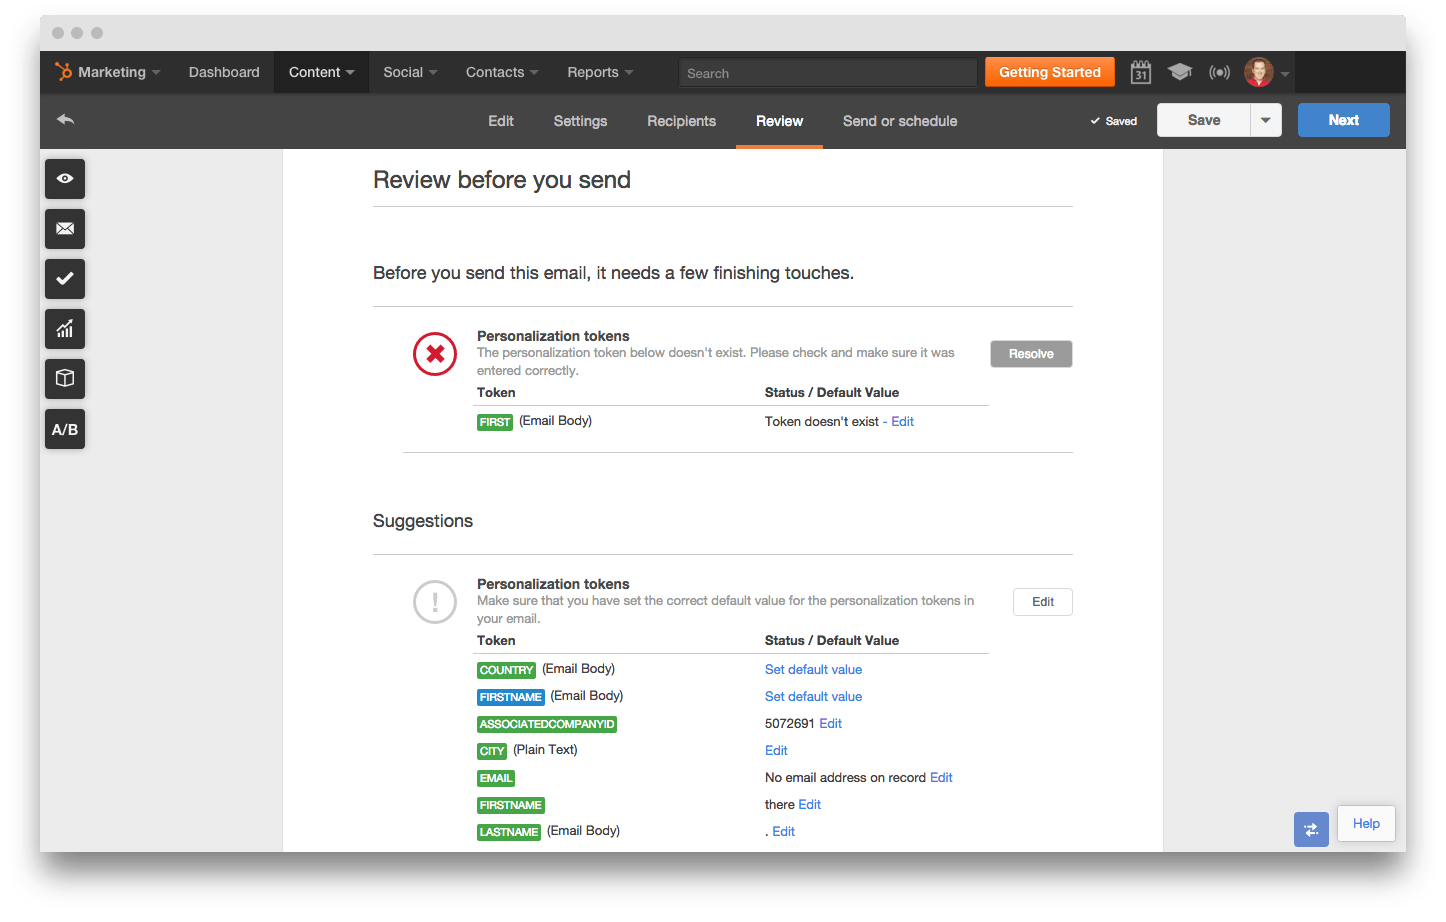Open the email preview eye icon
Viewport: 1446px width, 922px height.
(x=64, y=178)
